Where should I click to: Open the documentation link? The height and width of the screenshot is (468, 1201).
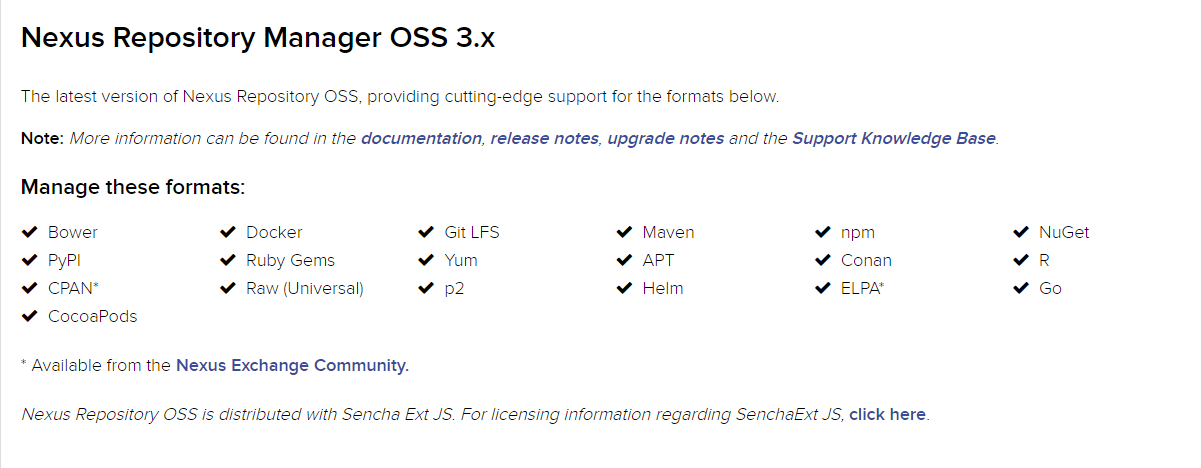tap(421, 138)
